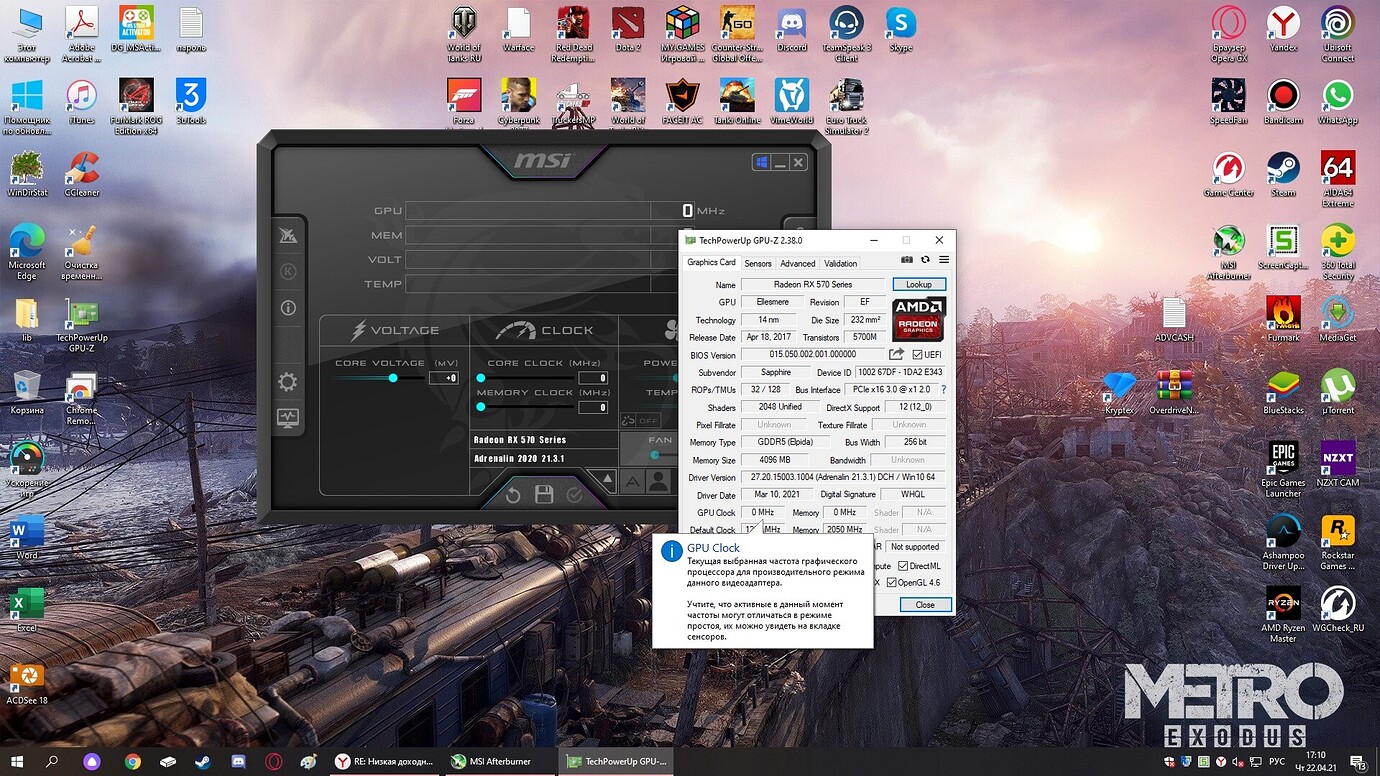Open NZXT CAM desktop icon
Screen dimensions: 1380x776
point(1338,463)
